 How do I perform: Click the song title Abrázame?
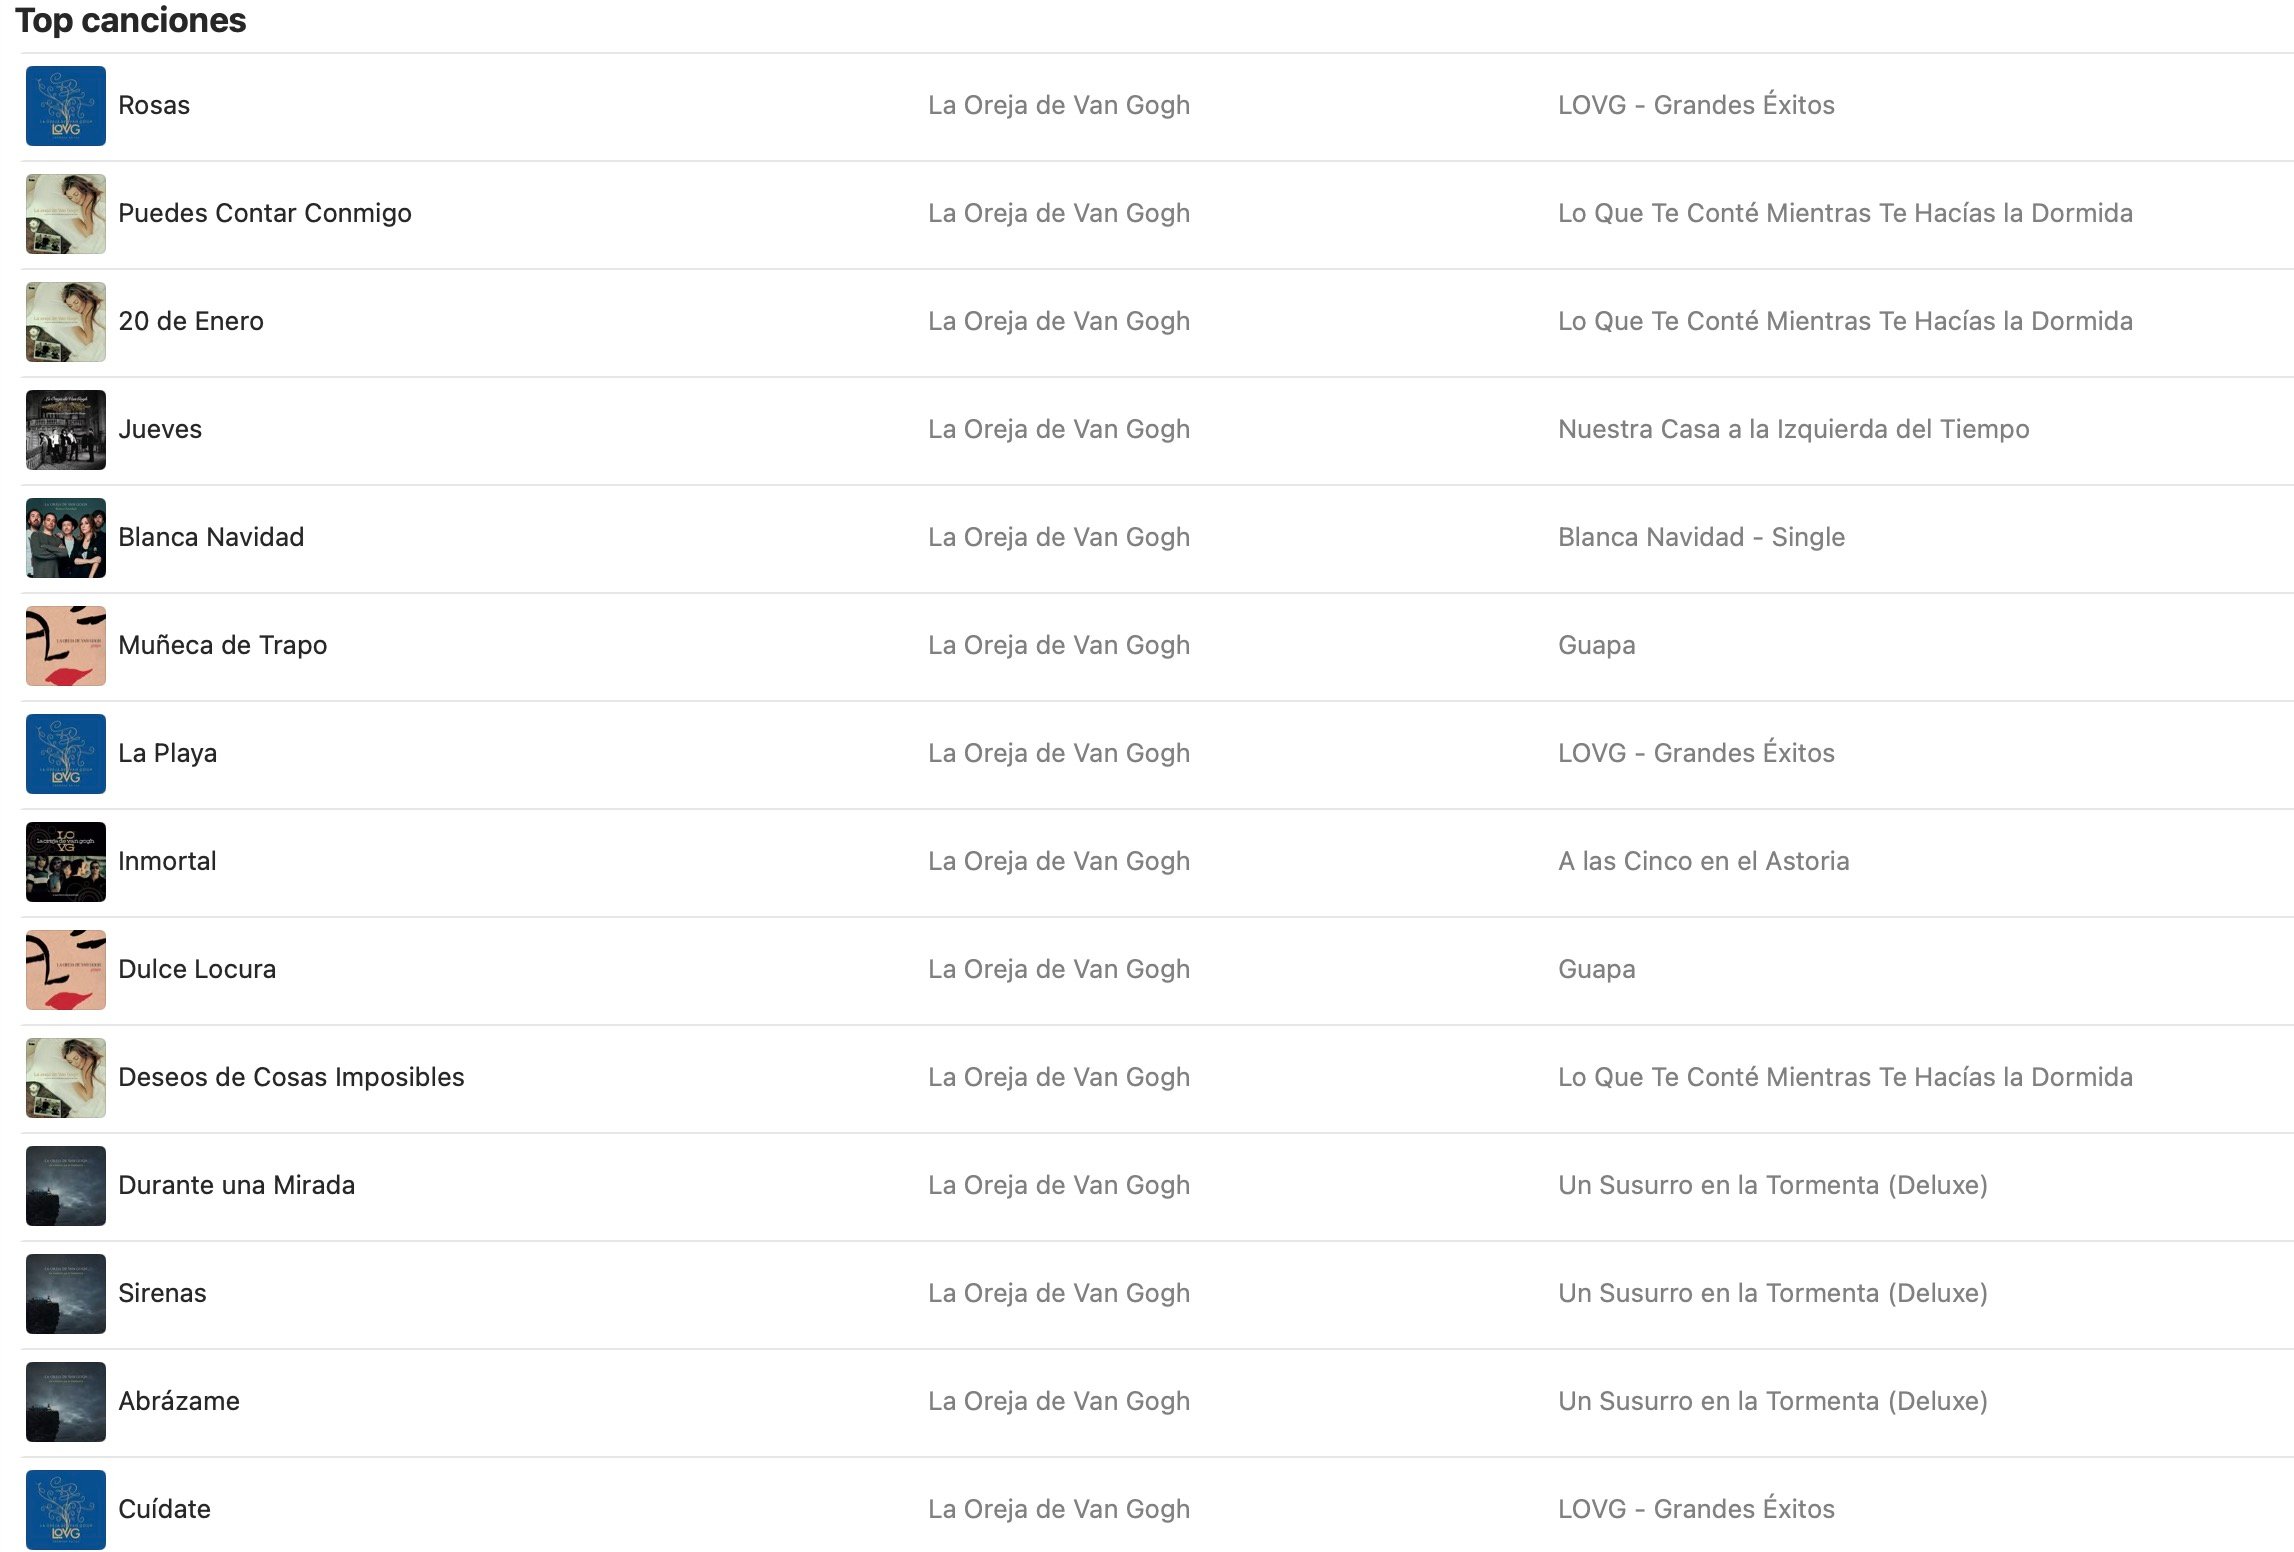(x=179, y=1401)
